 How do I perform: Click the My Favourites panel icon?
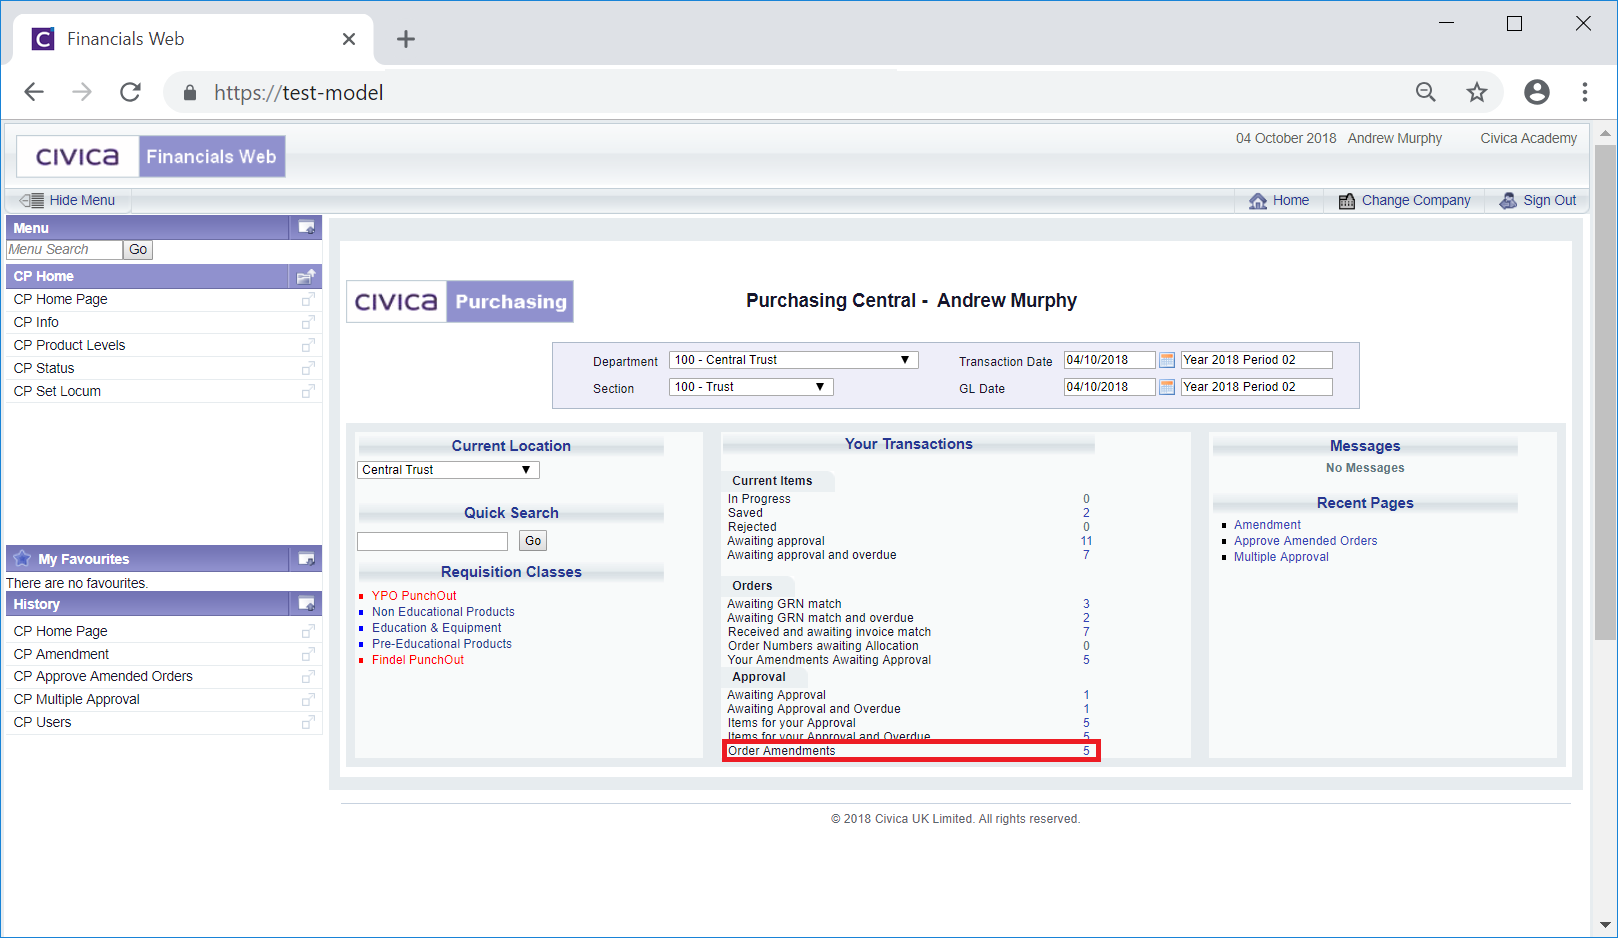coord(306,559)
